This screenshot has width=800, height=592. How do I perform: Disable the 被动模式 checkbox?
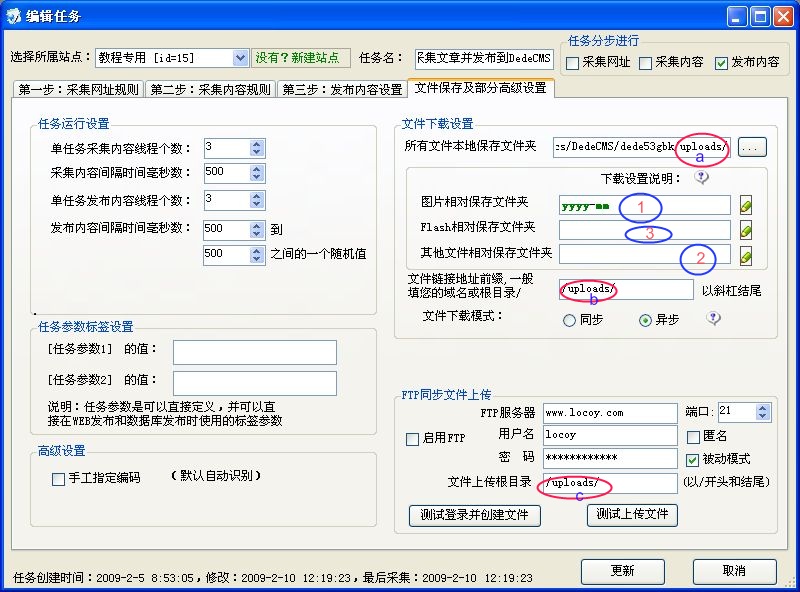pos(693,460)
